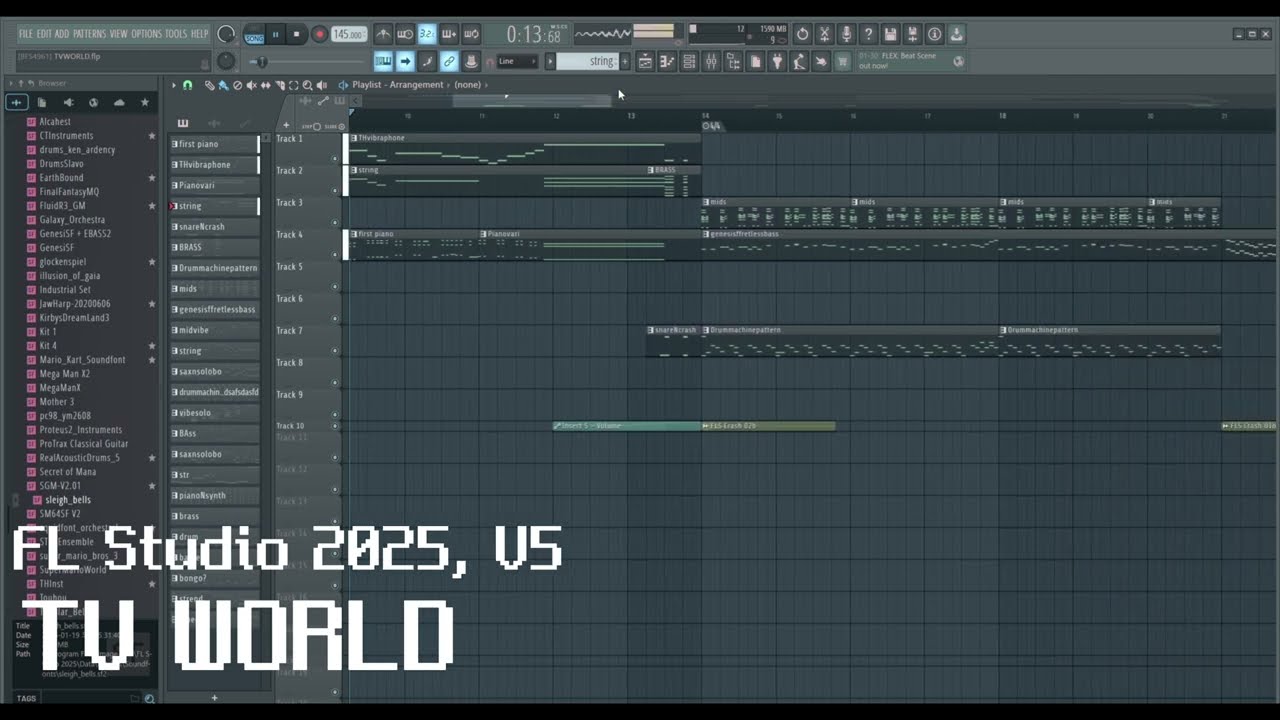This screenshot has height=720, width=1280.
Task: Open the ADD menu
Action: coord(62,34)
